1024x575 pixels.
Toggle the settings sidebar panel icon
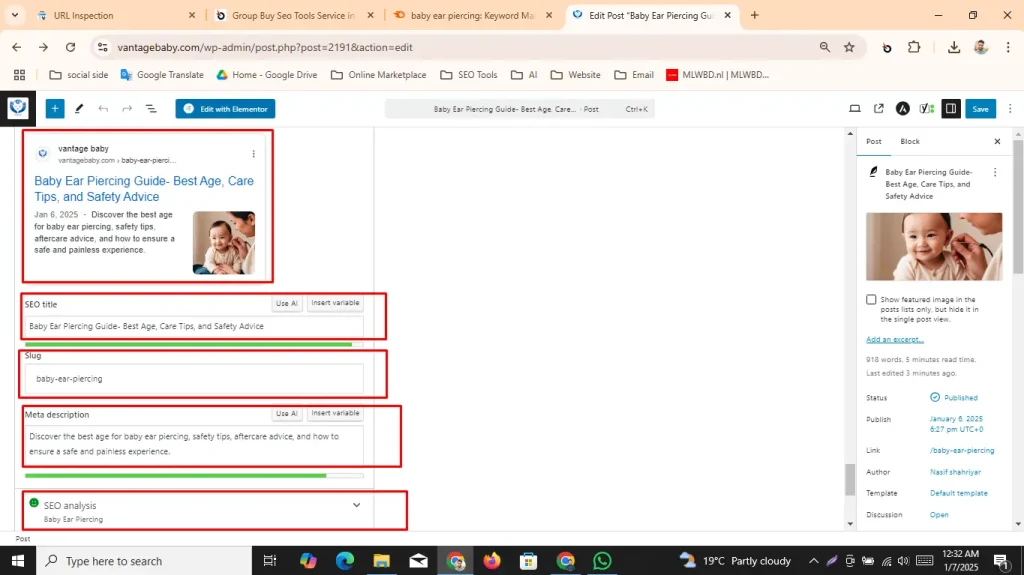click(x=951, y=109)
